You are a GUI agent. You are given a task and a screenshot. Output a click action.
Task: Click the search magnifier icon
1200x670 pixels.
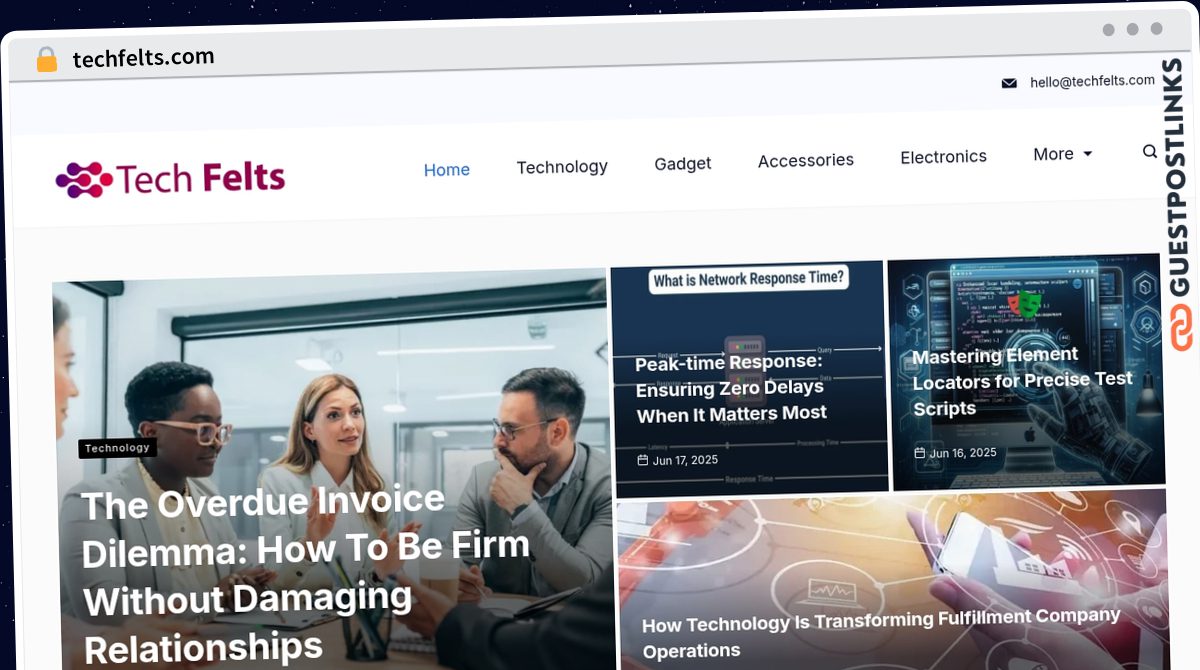pos(1150,152)
